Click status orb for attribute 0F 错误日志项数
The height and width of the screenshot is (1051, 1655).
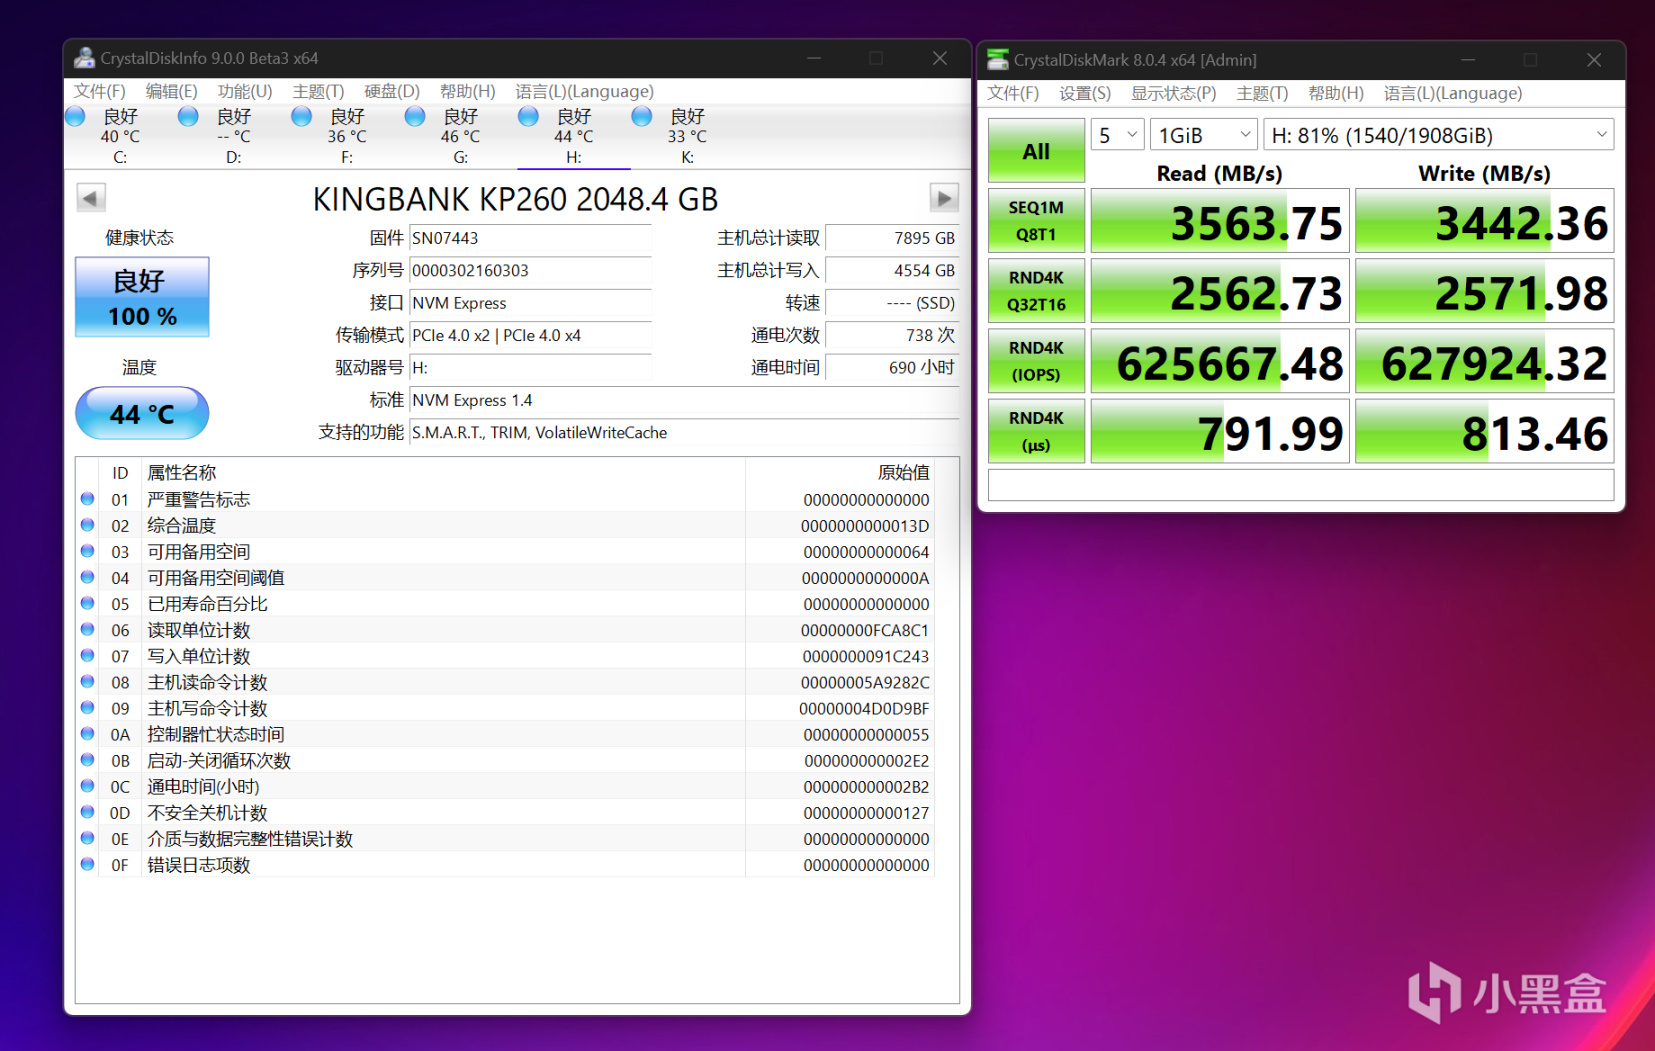(x=88, y=864)
